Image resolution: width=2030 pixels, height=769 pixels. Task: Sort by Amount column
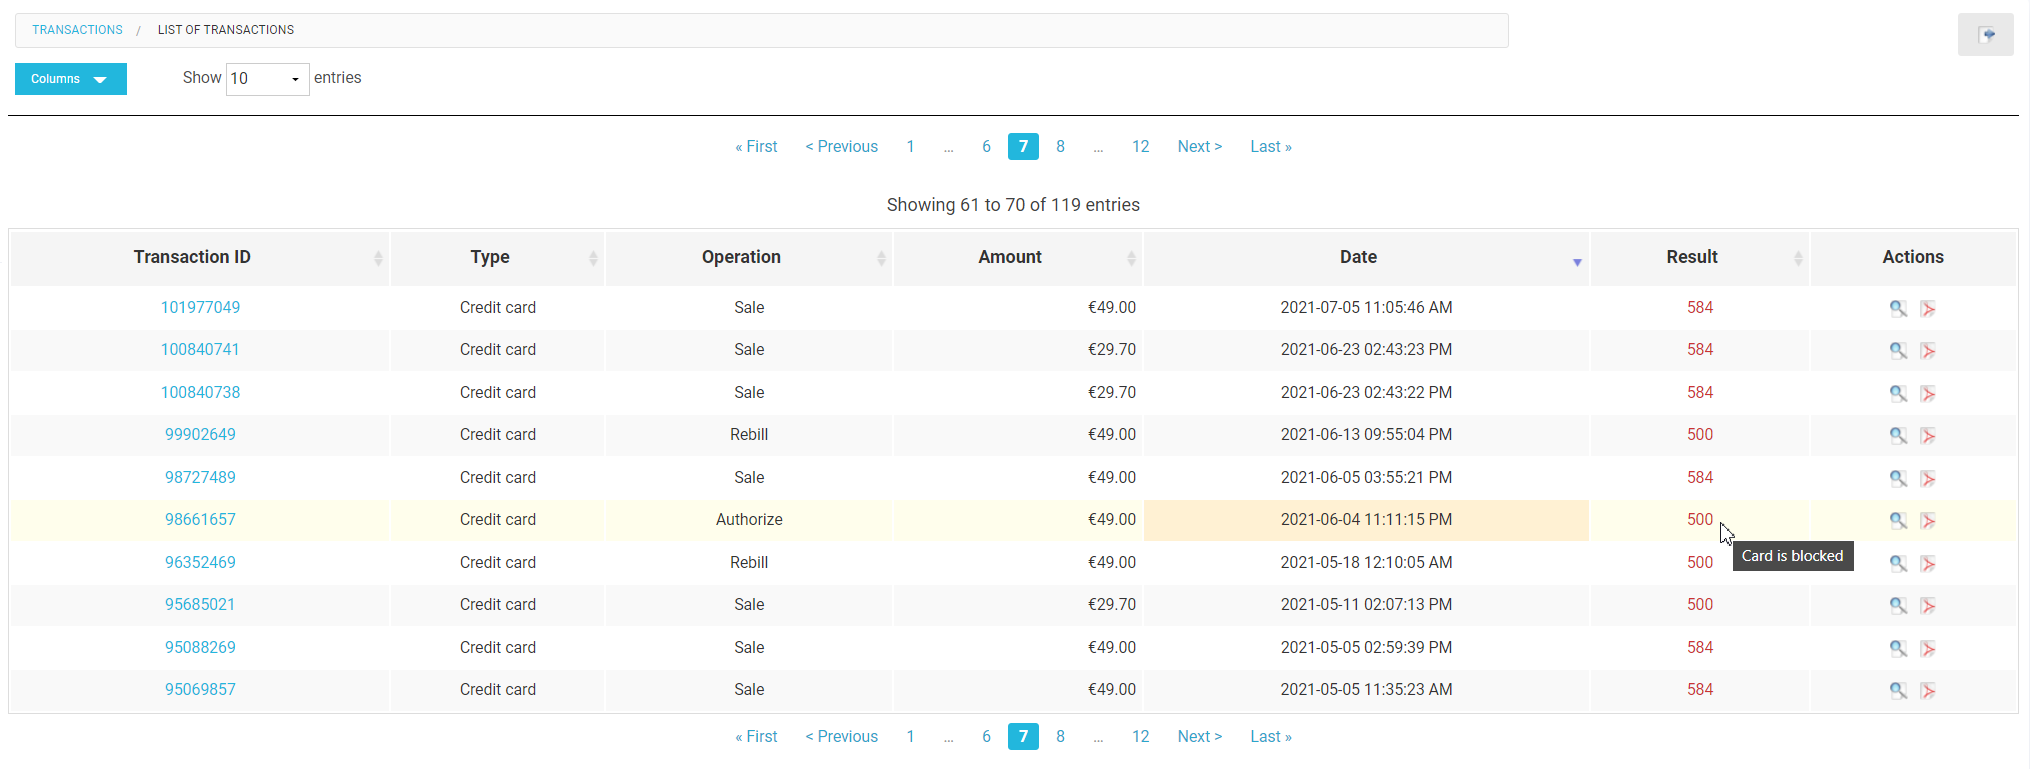1017,257
